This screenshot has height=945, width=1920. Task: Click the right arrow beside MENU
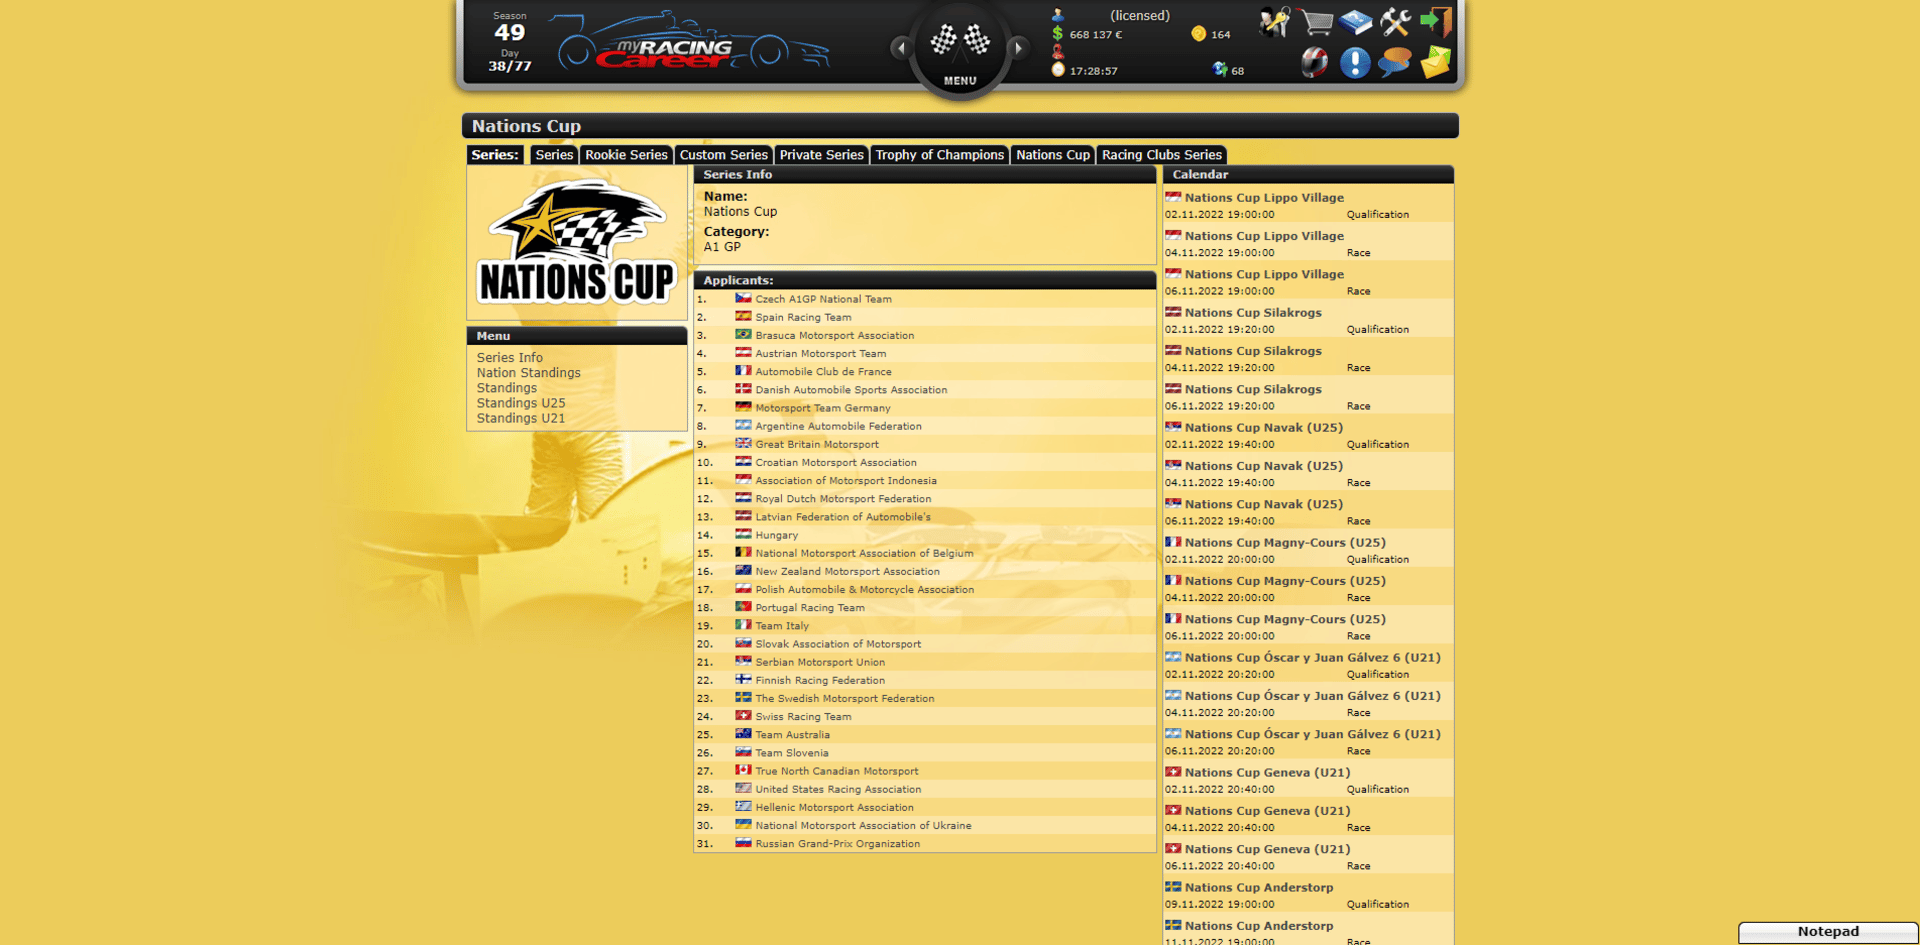pyautogui.click(x=1018, y=47)
